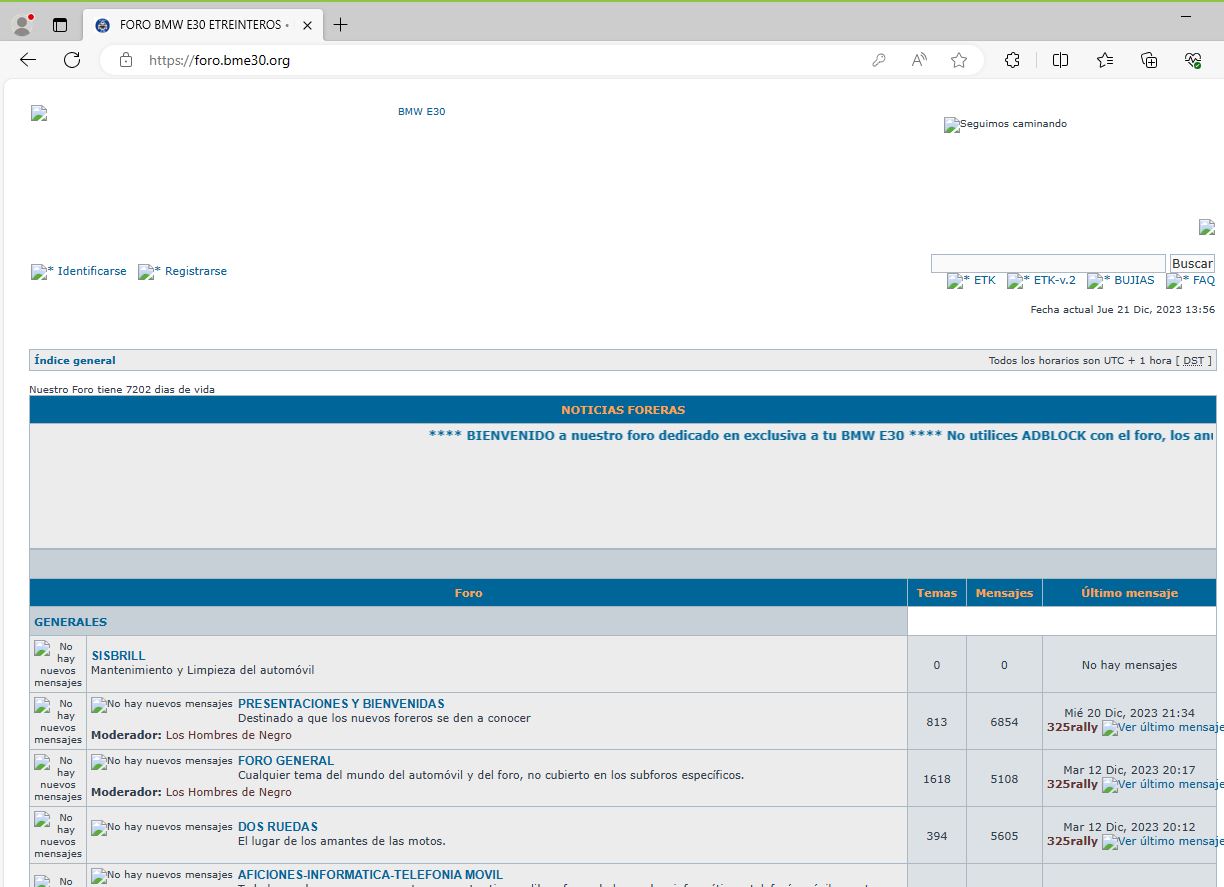Image resolution: width=1224 pixels, height=887 pixels.
Task: Click the Seguimos caminando image
Action: pyautogui.click(x=1005, y=125)
